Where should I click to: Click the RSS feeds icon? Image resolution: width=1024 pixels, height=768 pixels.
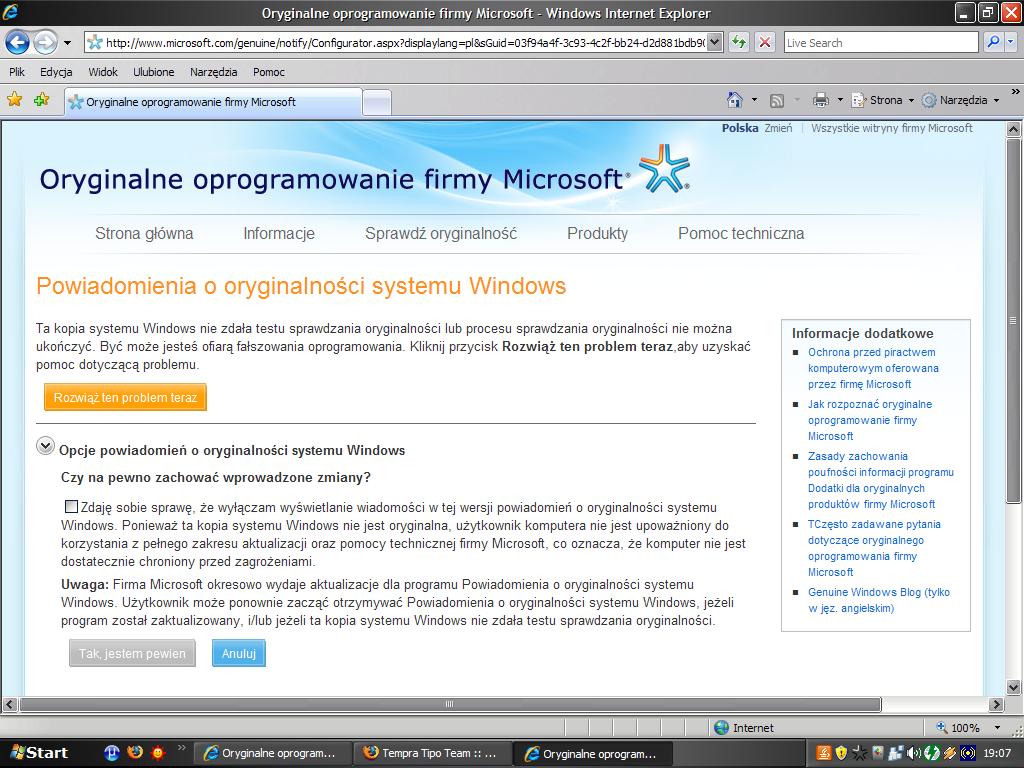pyautogui.click(x=776, y=100)
